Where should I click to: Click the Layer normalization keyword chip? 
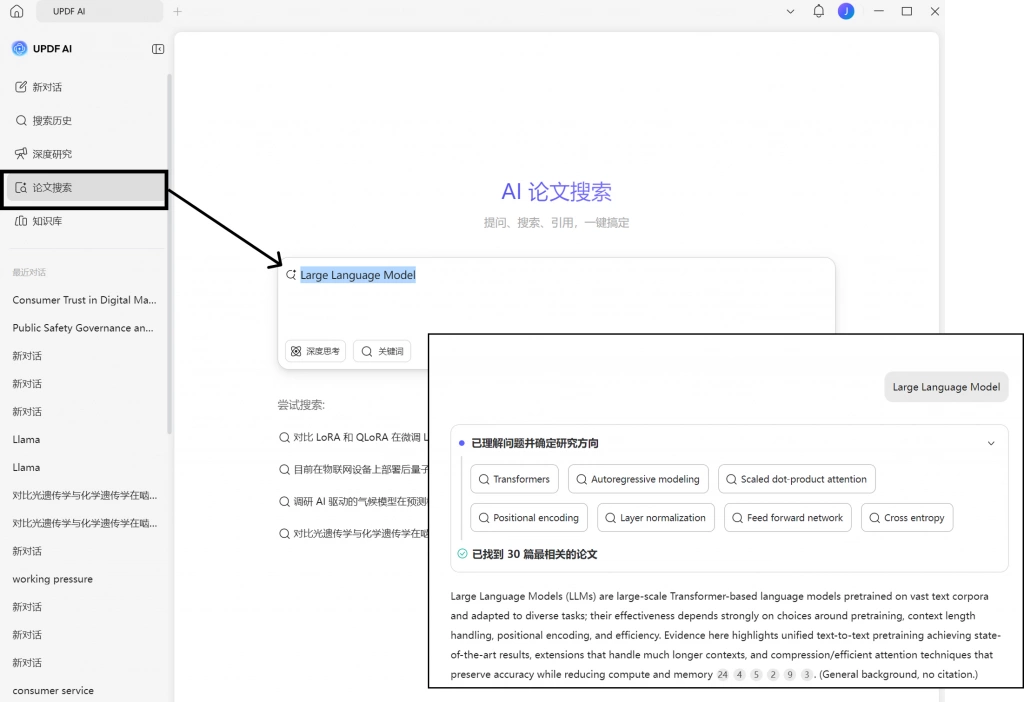pyautogui.click(x=656, y=518)
